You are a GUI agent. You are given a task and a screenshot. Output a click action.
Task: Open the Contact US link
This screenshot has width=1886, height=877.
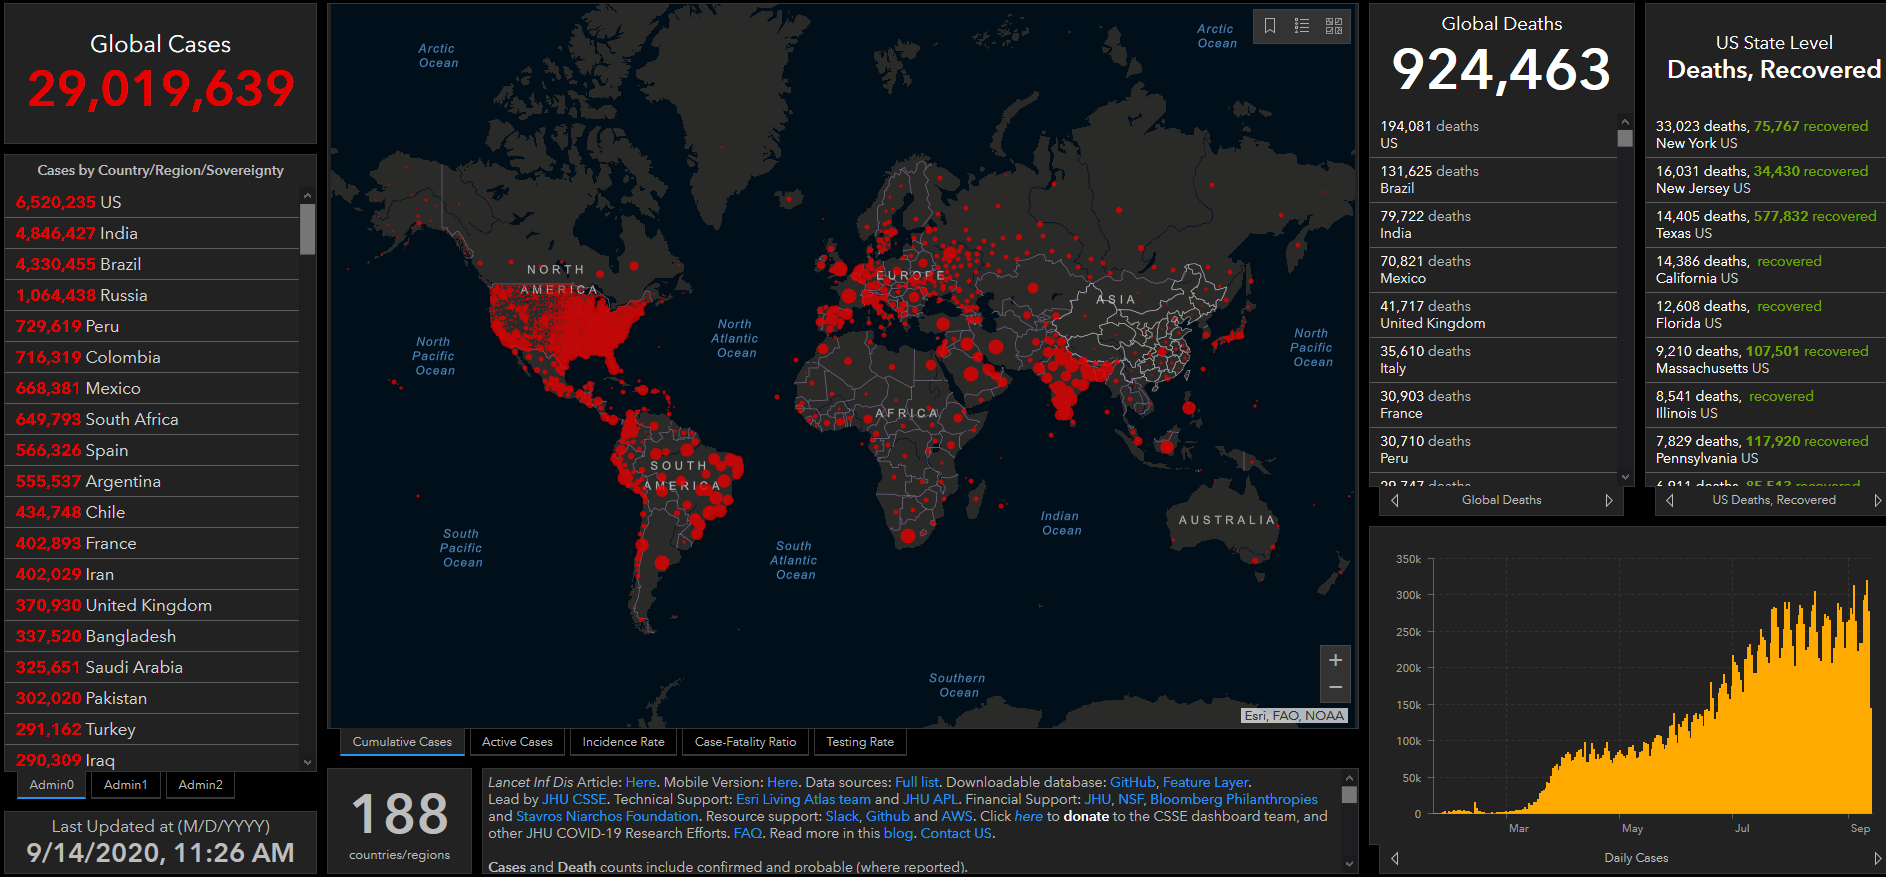[x=956, y=833]
